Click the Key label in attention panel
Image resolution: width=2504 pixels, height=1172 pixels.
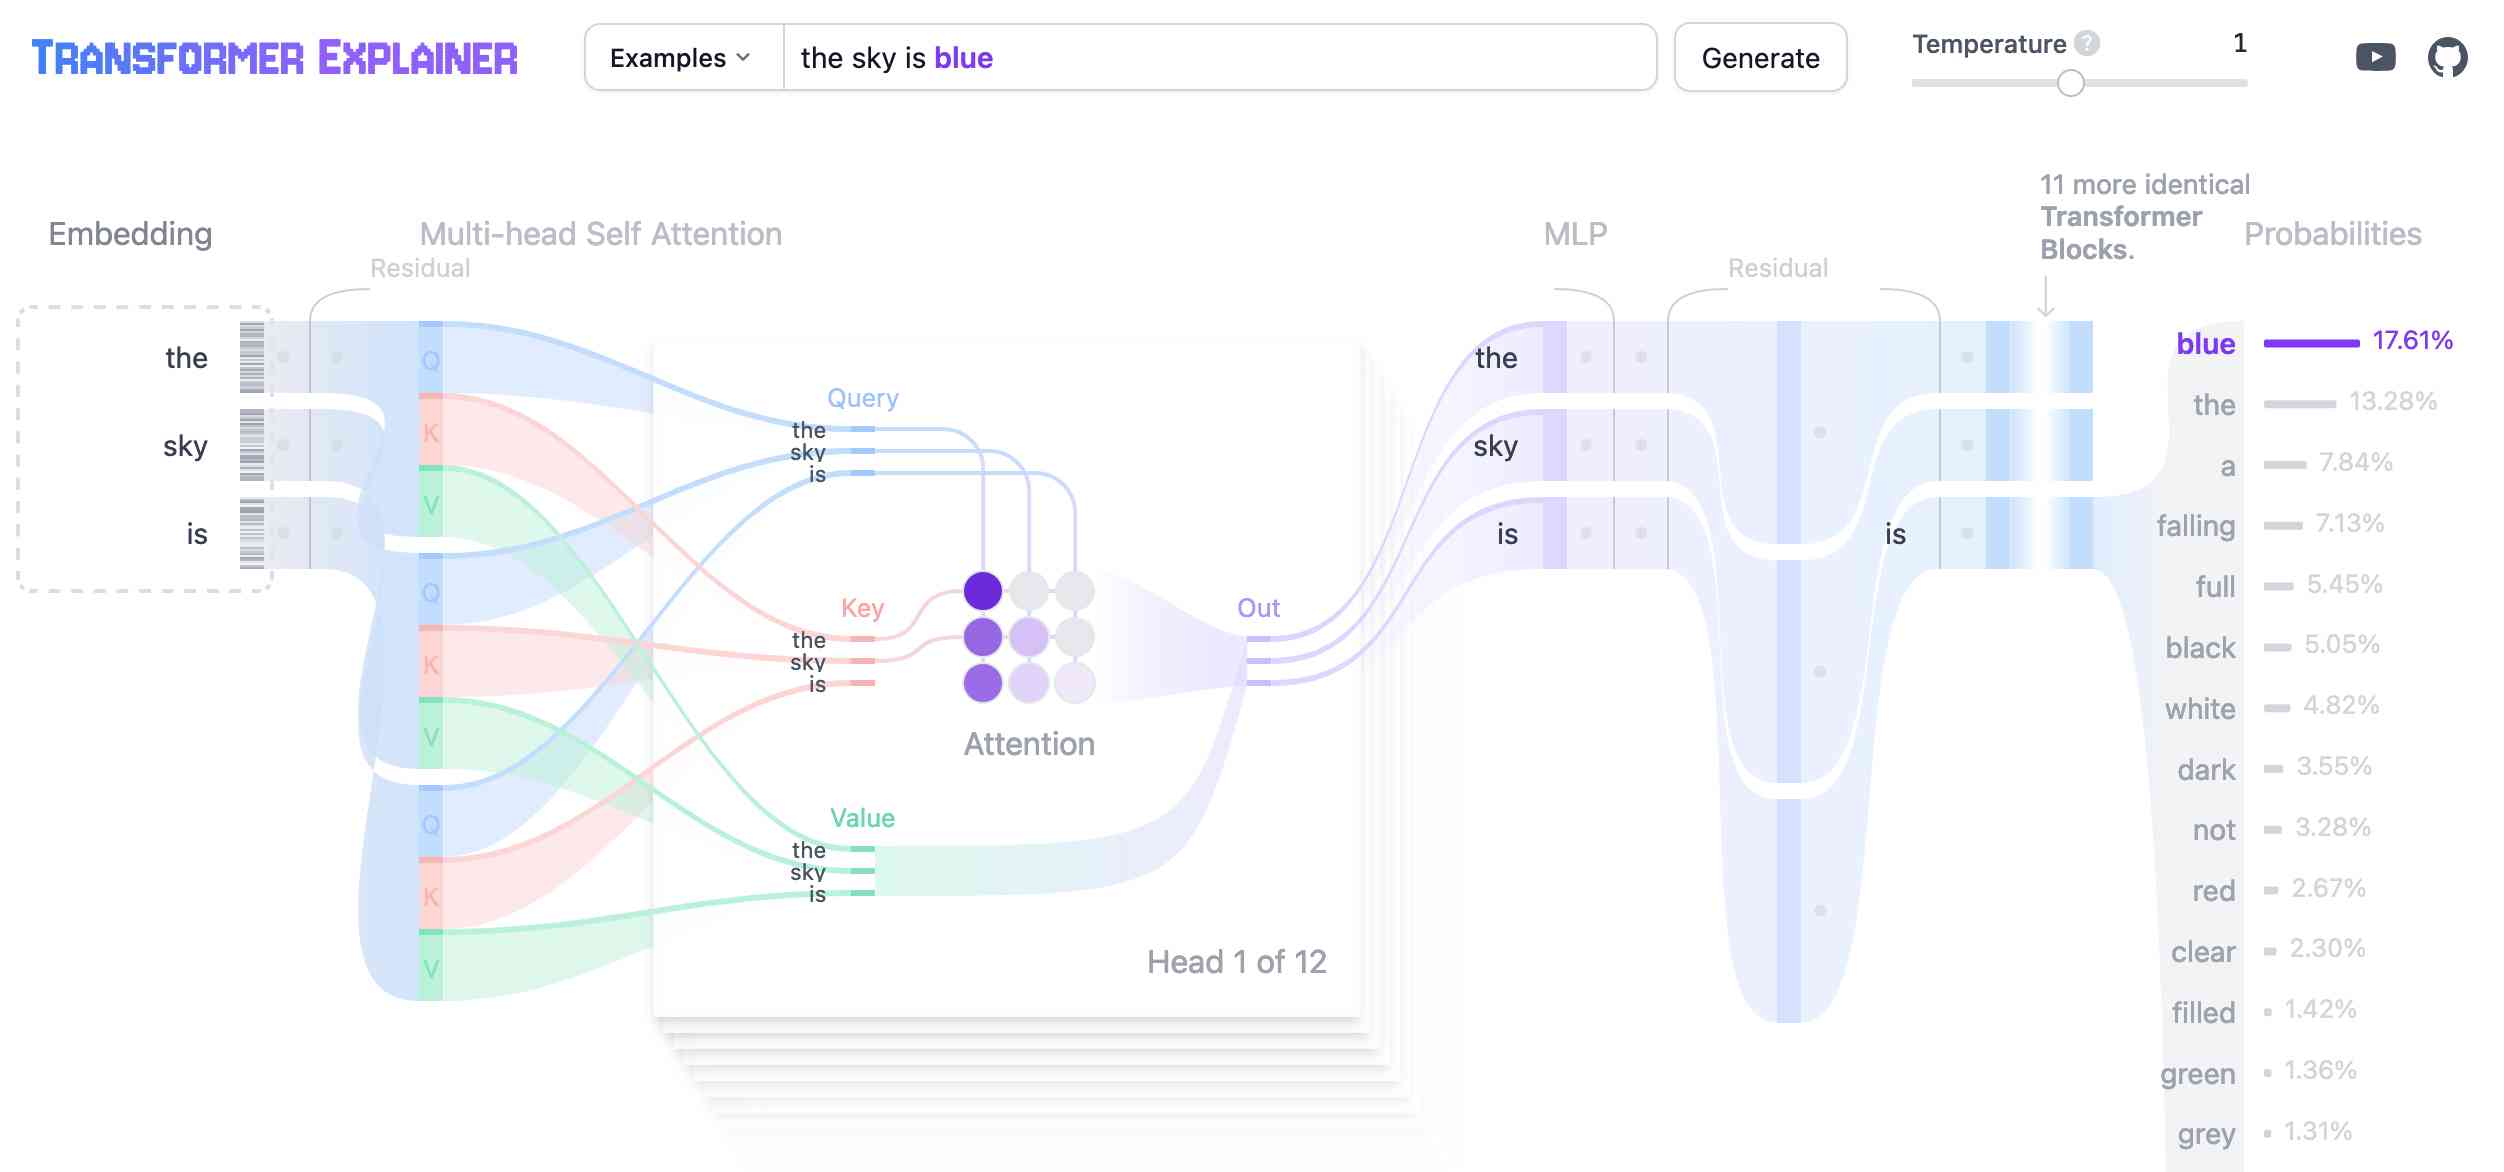861,605
